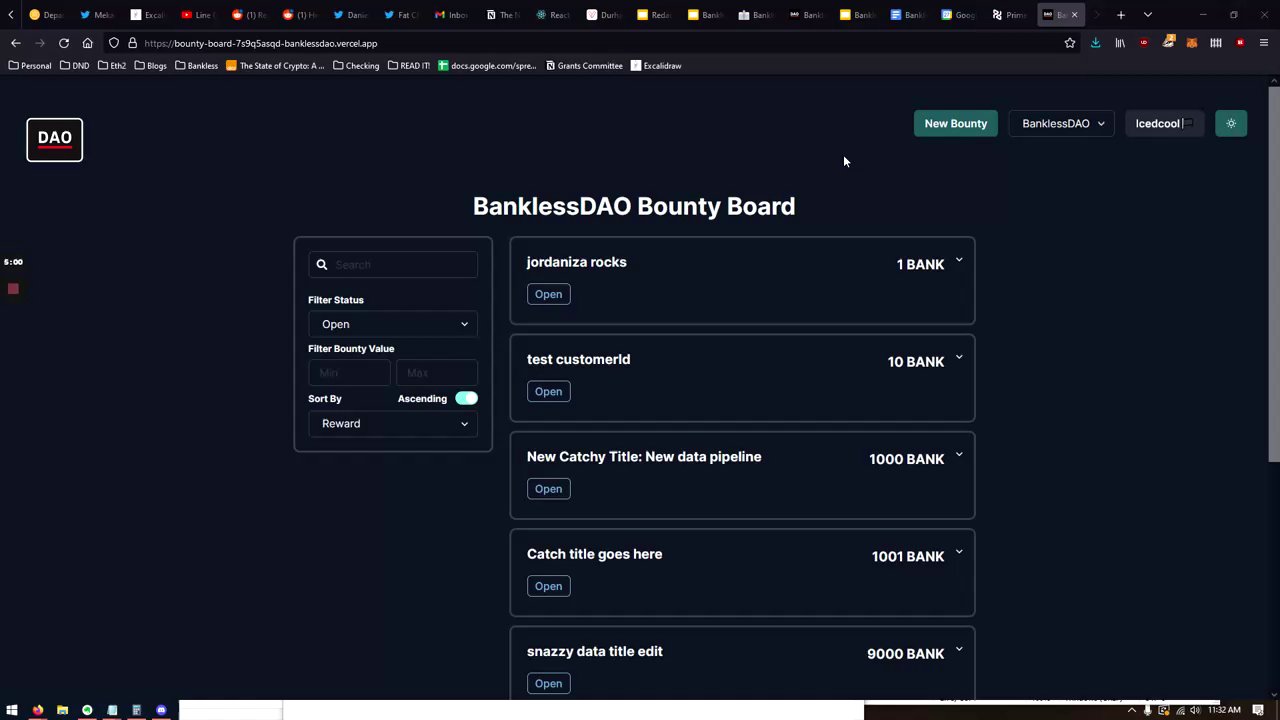This screenshot has height=720, width=1280.
Task: Open Discord from the taskbar
Action: 161,710
